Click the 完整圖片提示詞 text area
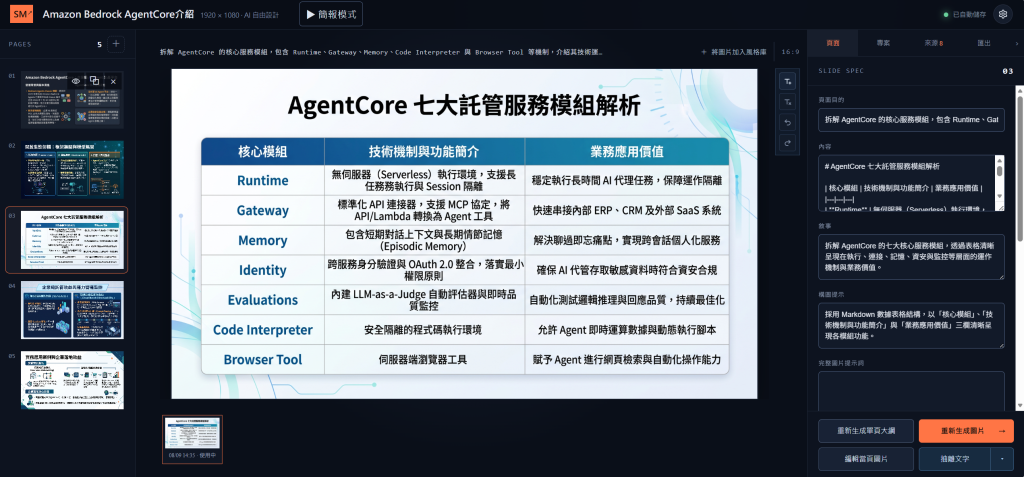This screenshot has height=477, width=1024. (911, 391)
